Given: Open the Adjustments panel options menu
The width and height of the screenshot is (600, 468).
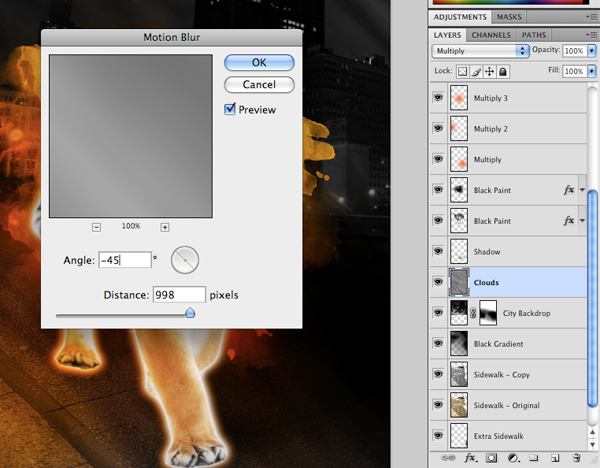Looking at the screenshot, I should (592, 17).
